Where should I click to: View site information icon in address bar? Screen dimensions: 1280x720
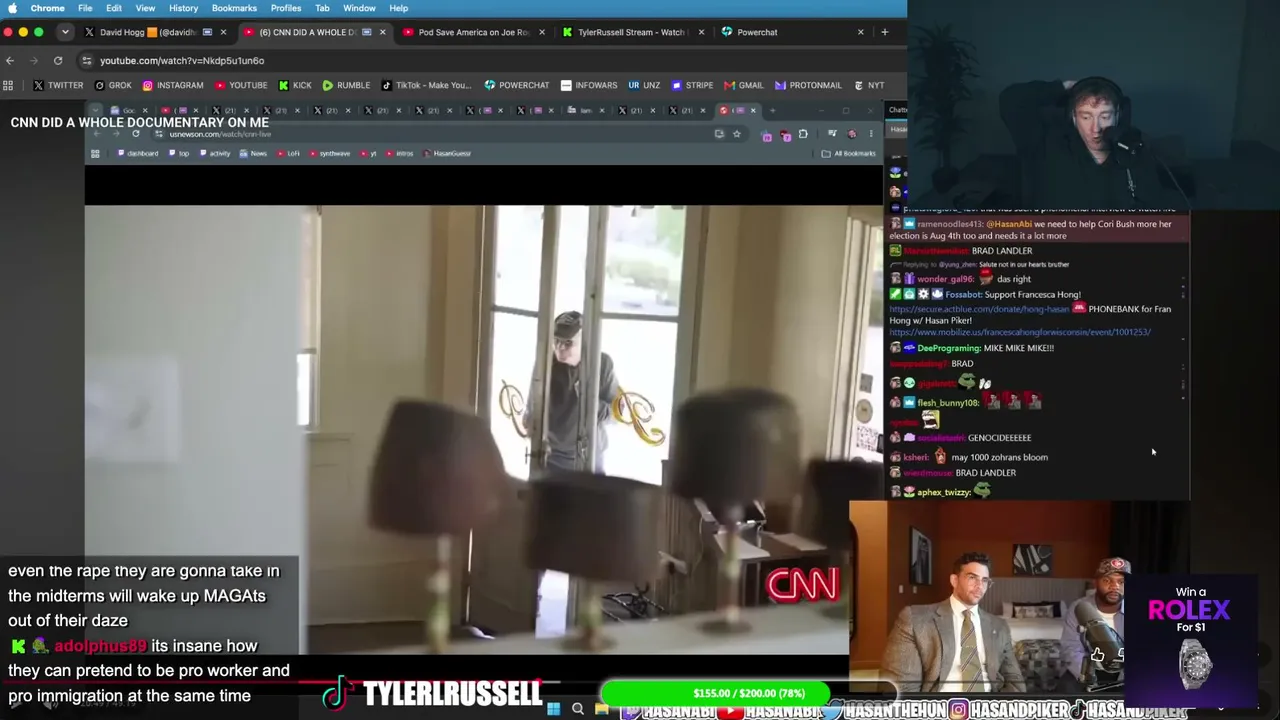click(x=87, y=61)
